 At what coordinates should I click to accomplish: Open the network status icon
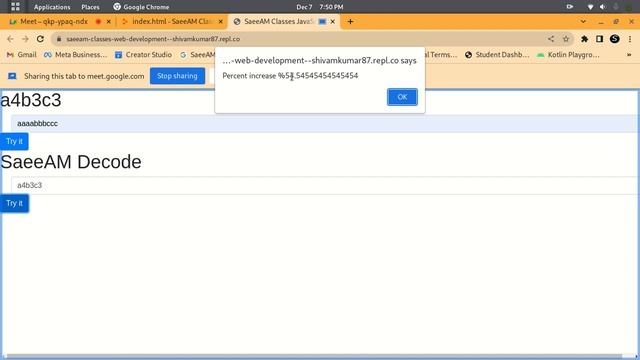coord(590,7)
